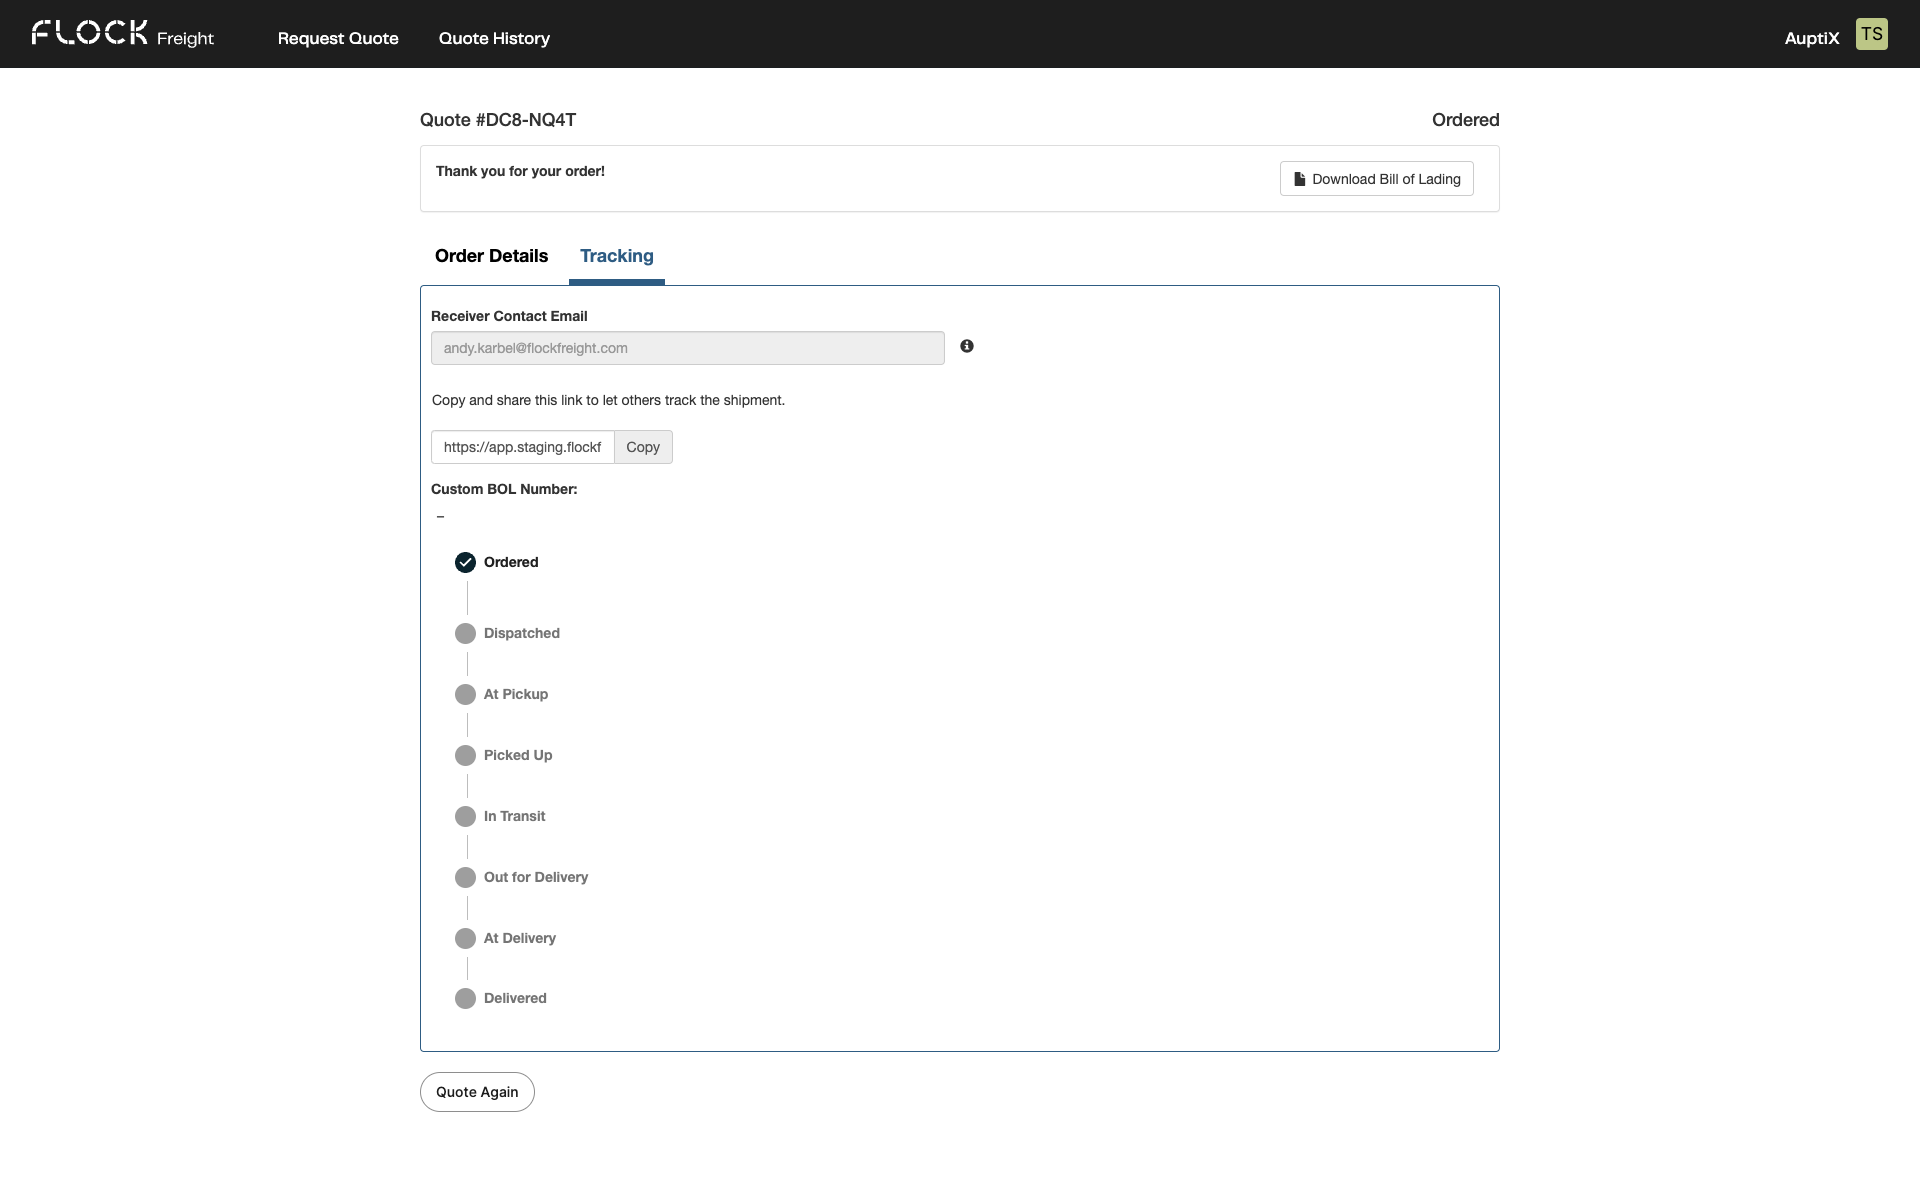Image resolution: width=1920 pixels, height=1204 pixels.
Task: Click the Download Bill of Lading file icon
Action: click(x=1299, y=178)
